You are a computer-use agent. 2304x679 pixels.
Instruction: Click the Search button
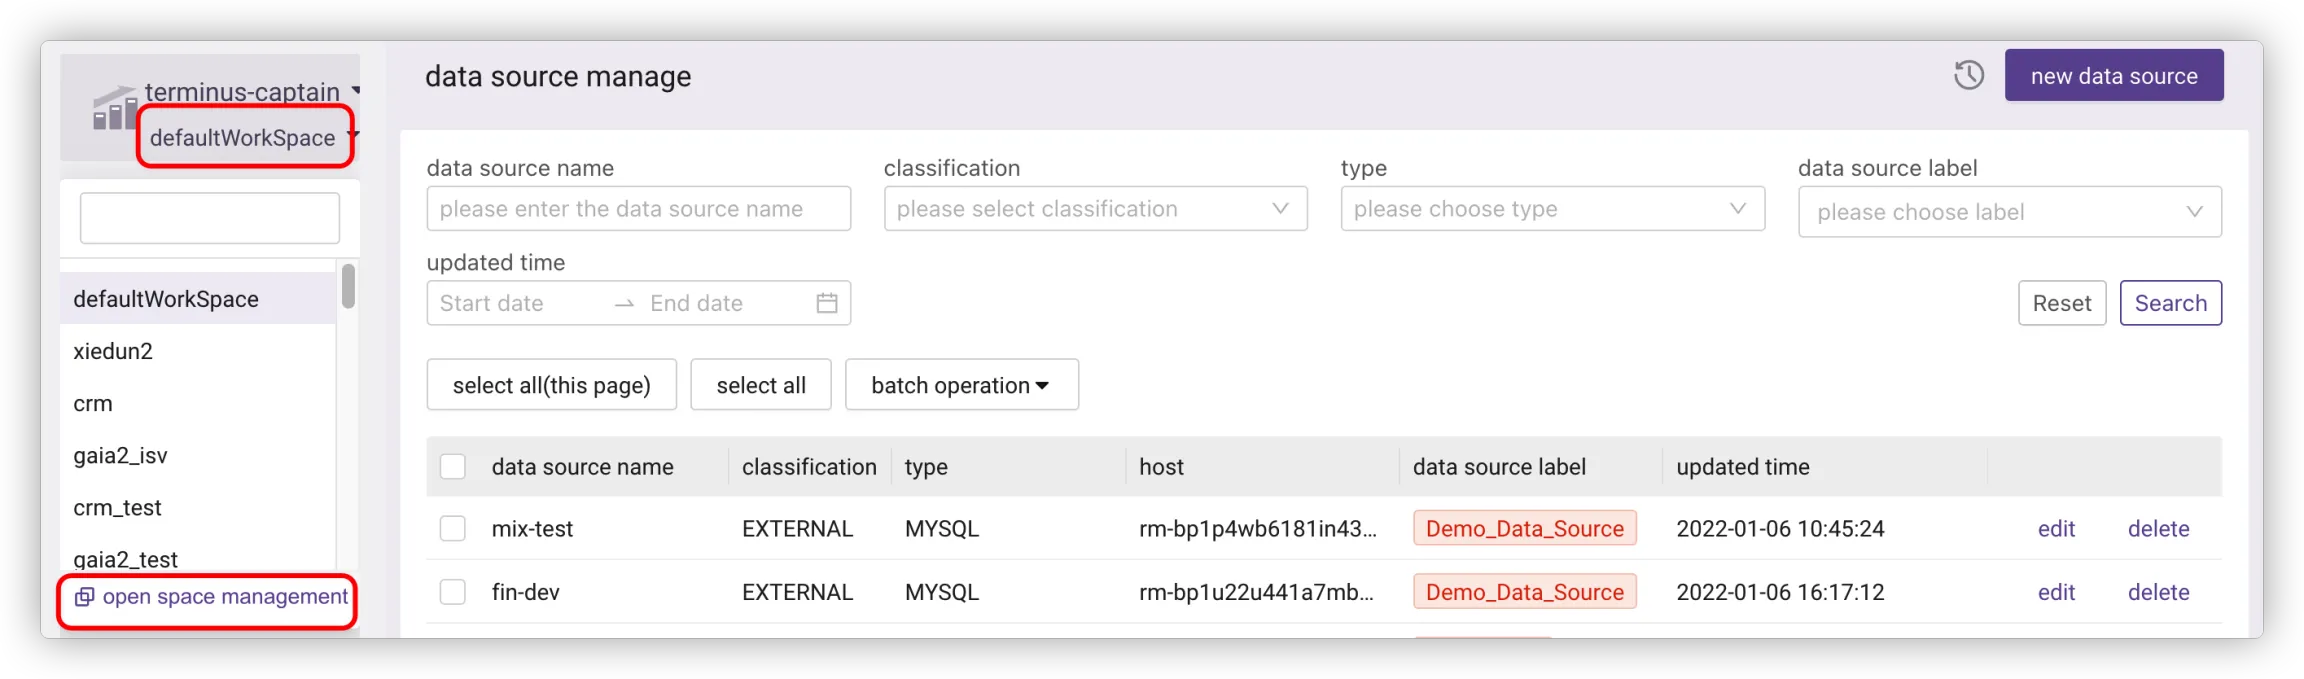pos(2170,303)
